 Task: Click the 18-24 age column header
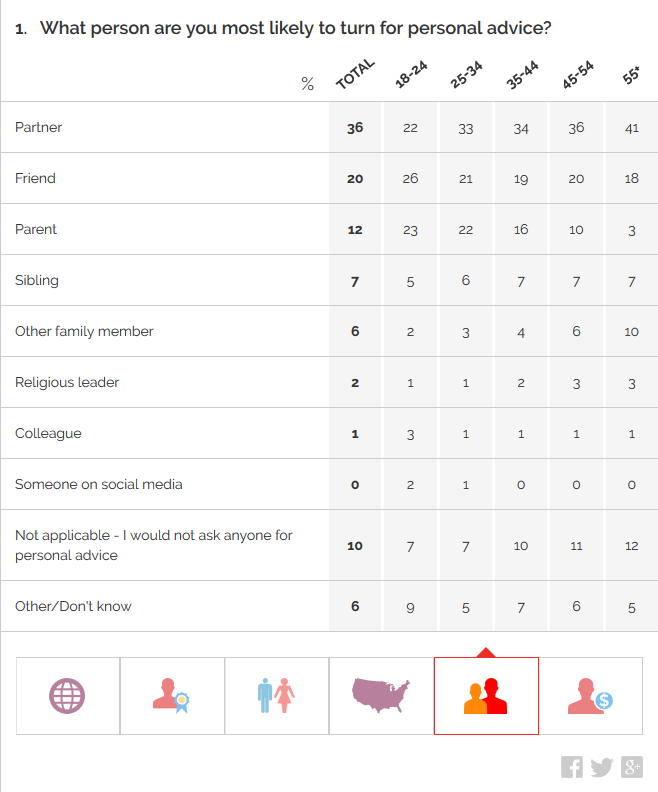coord(410,76)
